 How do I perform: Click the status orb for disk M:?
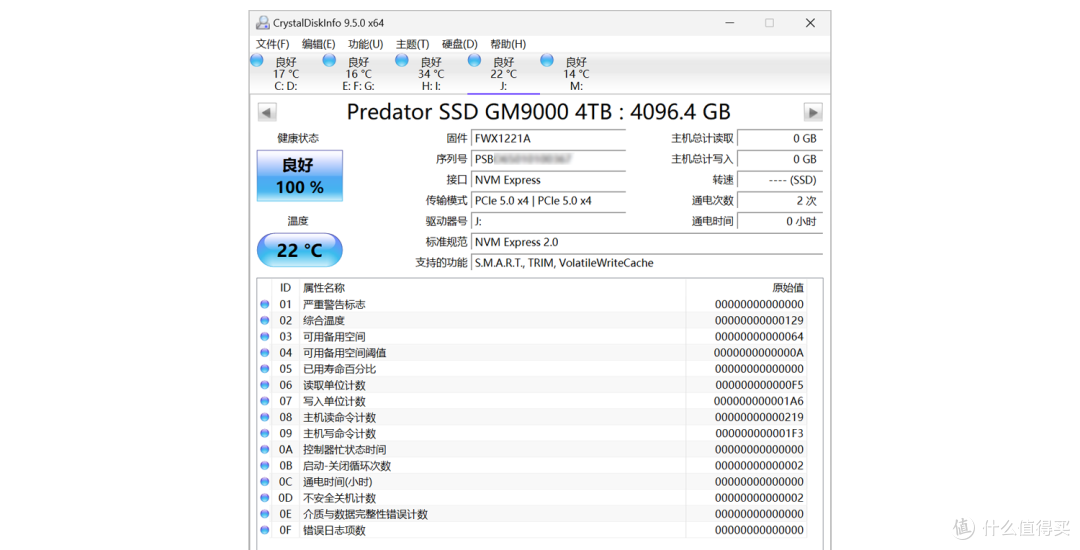[x=547, y=60]
